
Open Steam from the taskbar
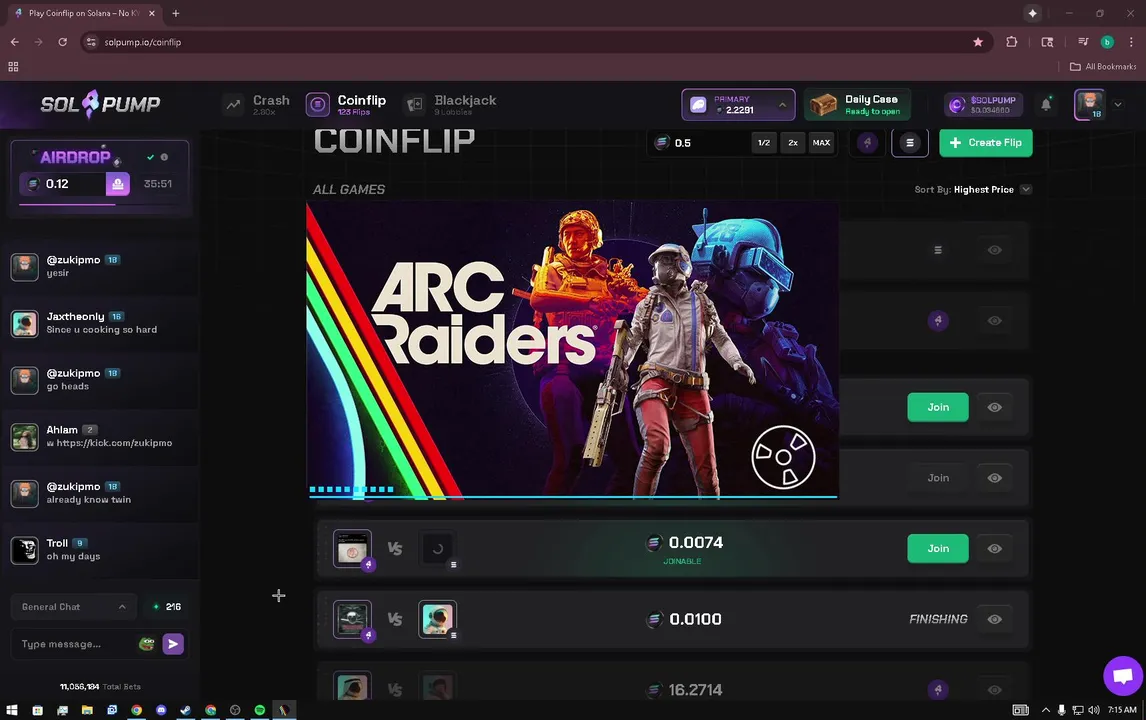tap(186, 710)
